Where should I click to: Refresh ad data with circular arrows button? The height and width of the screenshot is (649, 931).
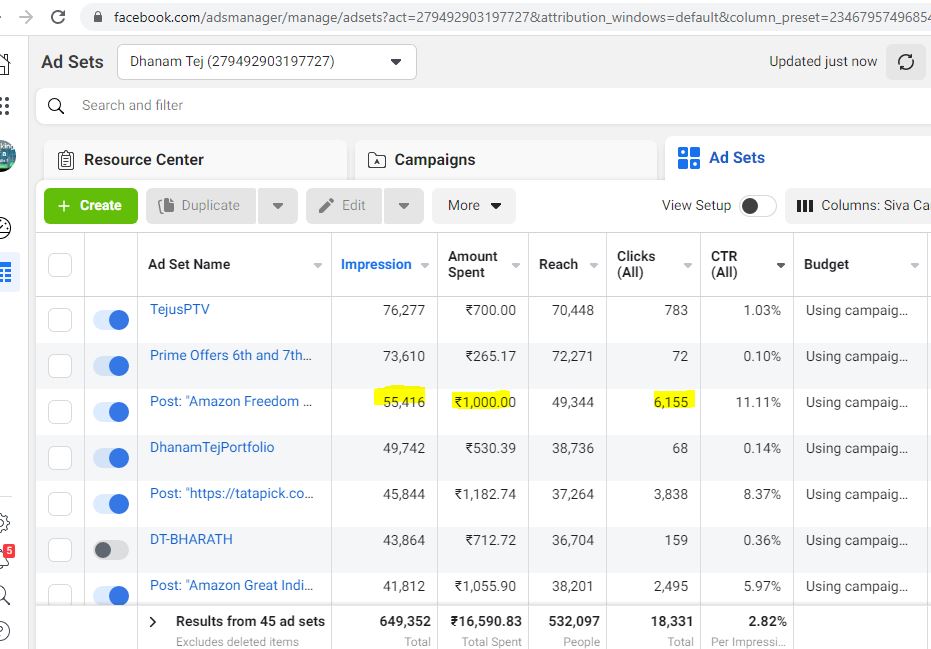pos(905,62)
